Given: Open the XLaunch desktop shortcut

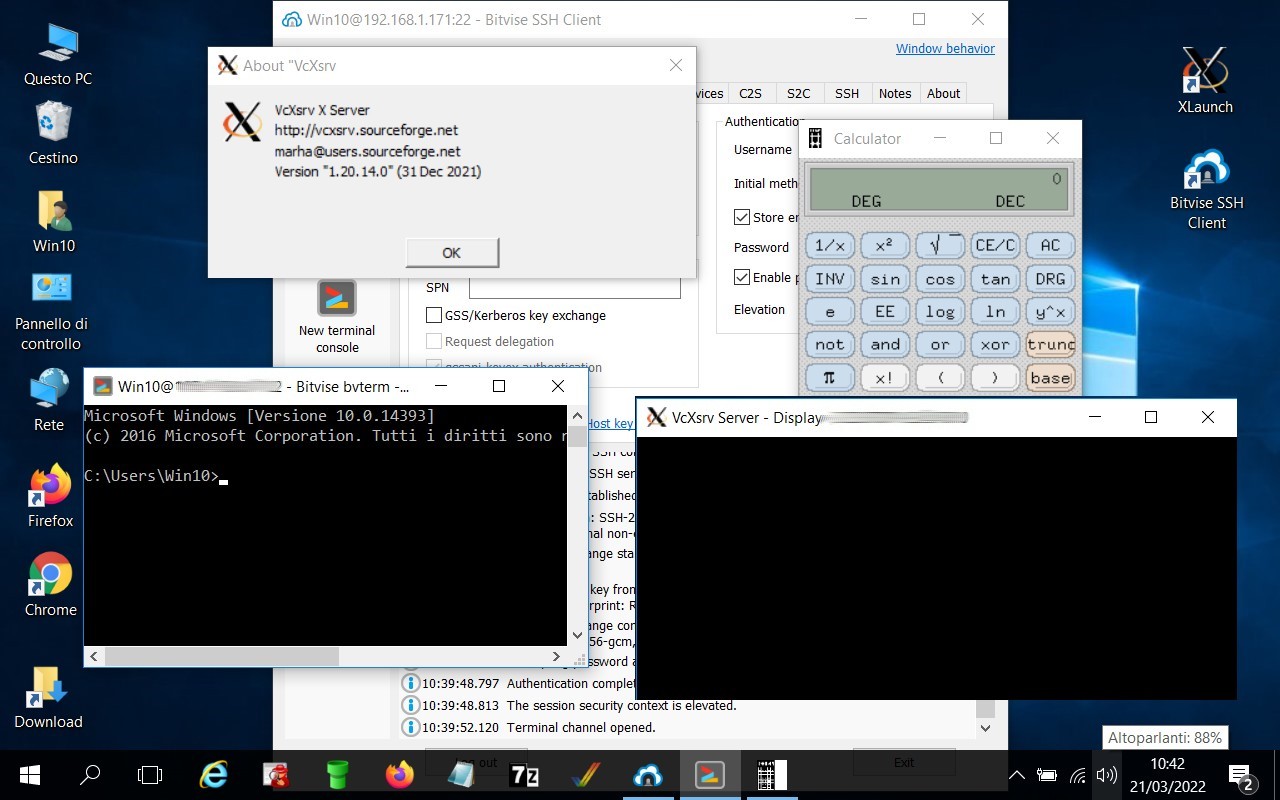Looking at the screenshot, I should tap(1204, 80).
